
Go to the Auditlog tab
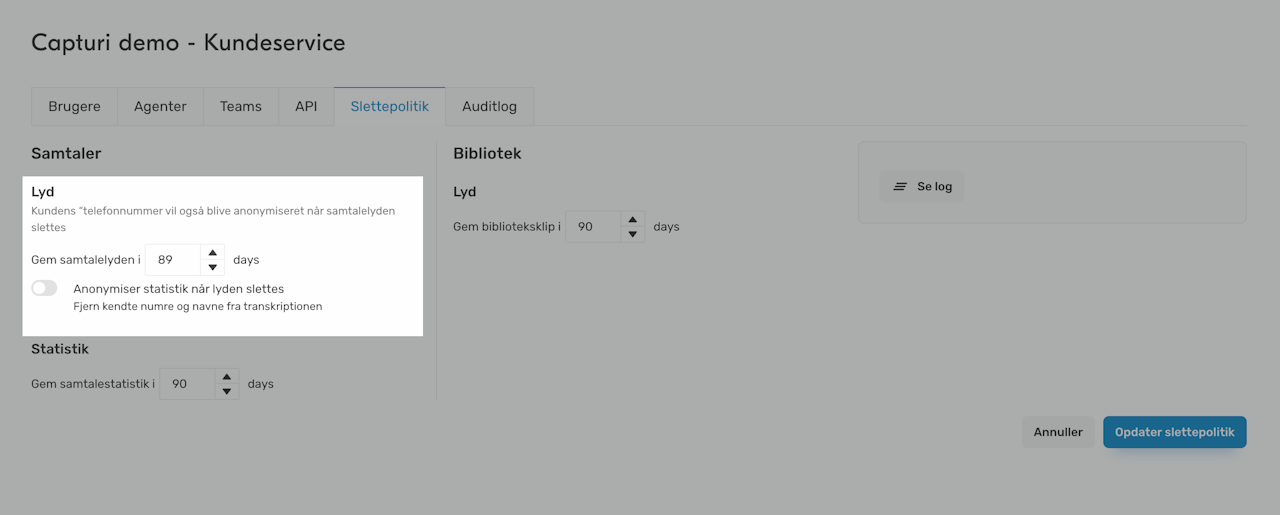click(489, 107)
